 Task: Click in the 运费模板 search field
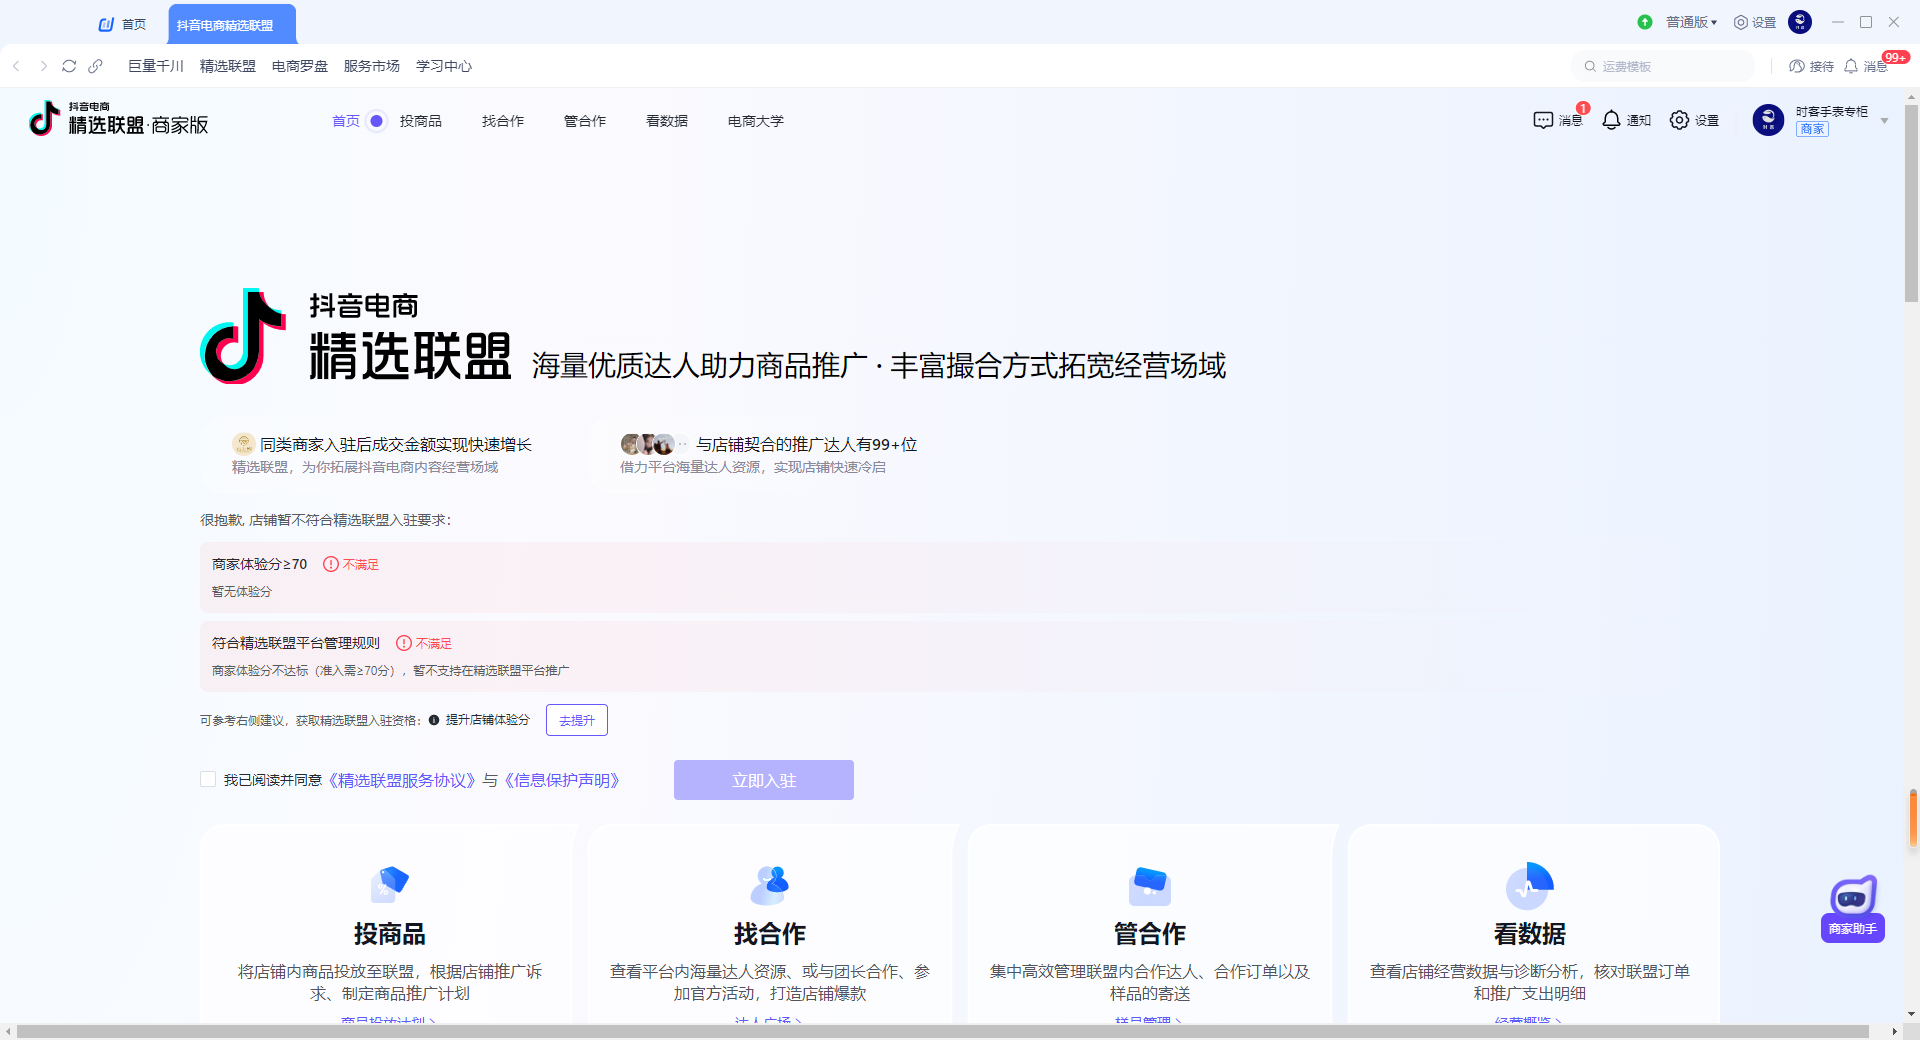[1663, 66]
